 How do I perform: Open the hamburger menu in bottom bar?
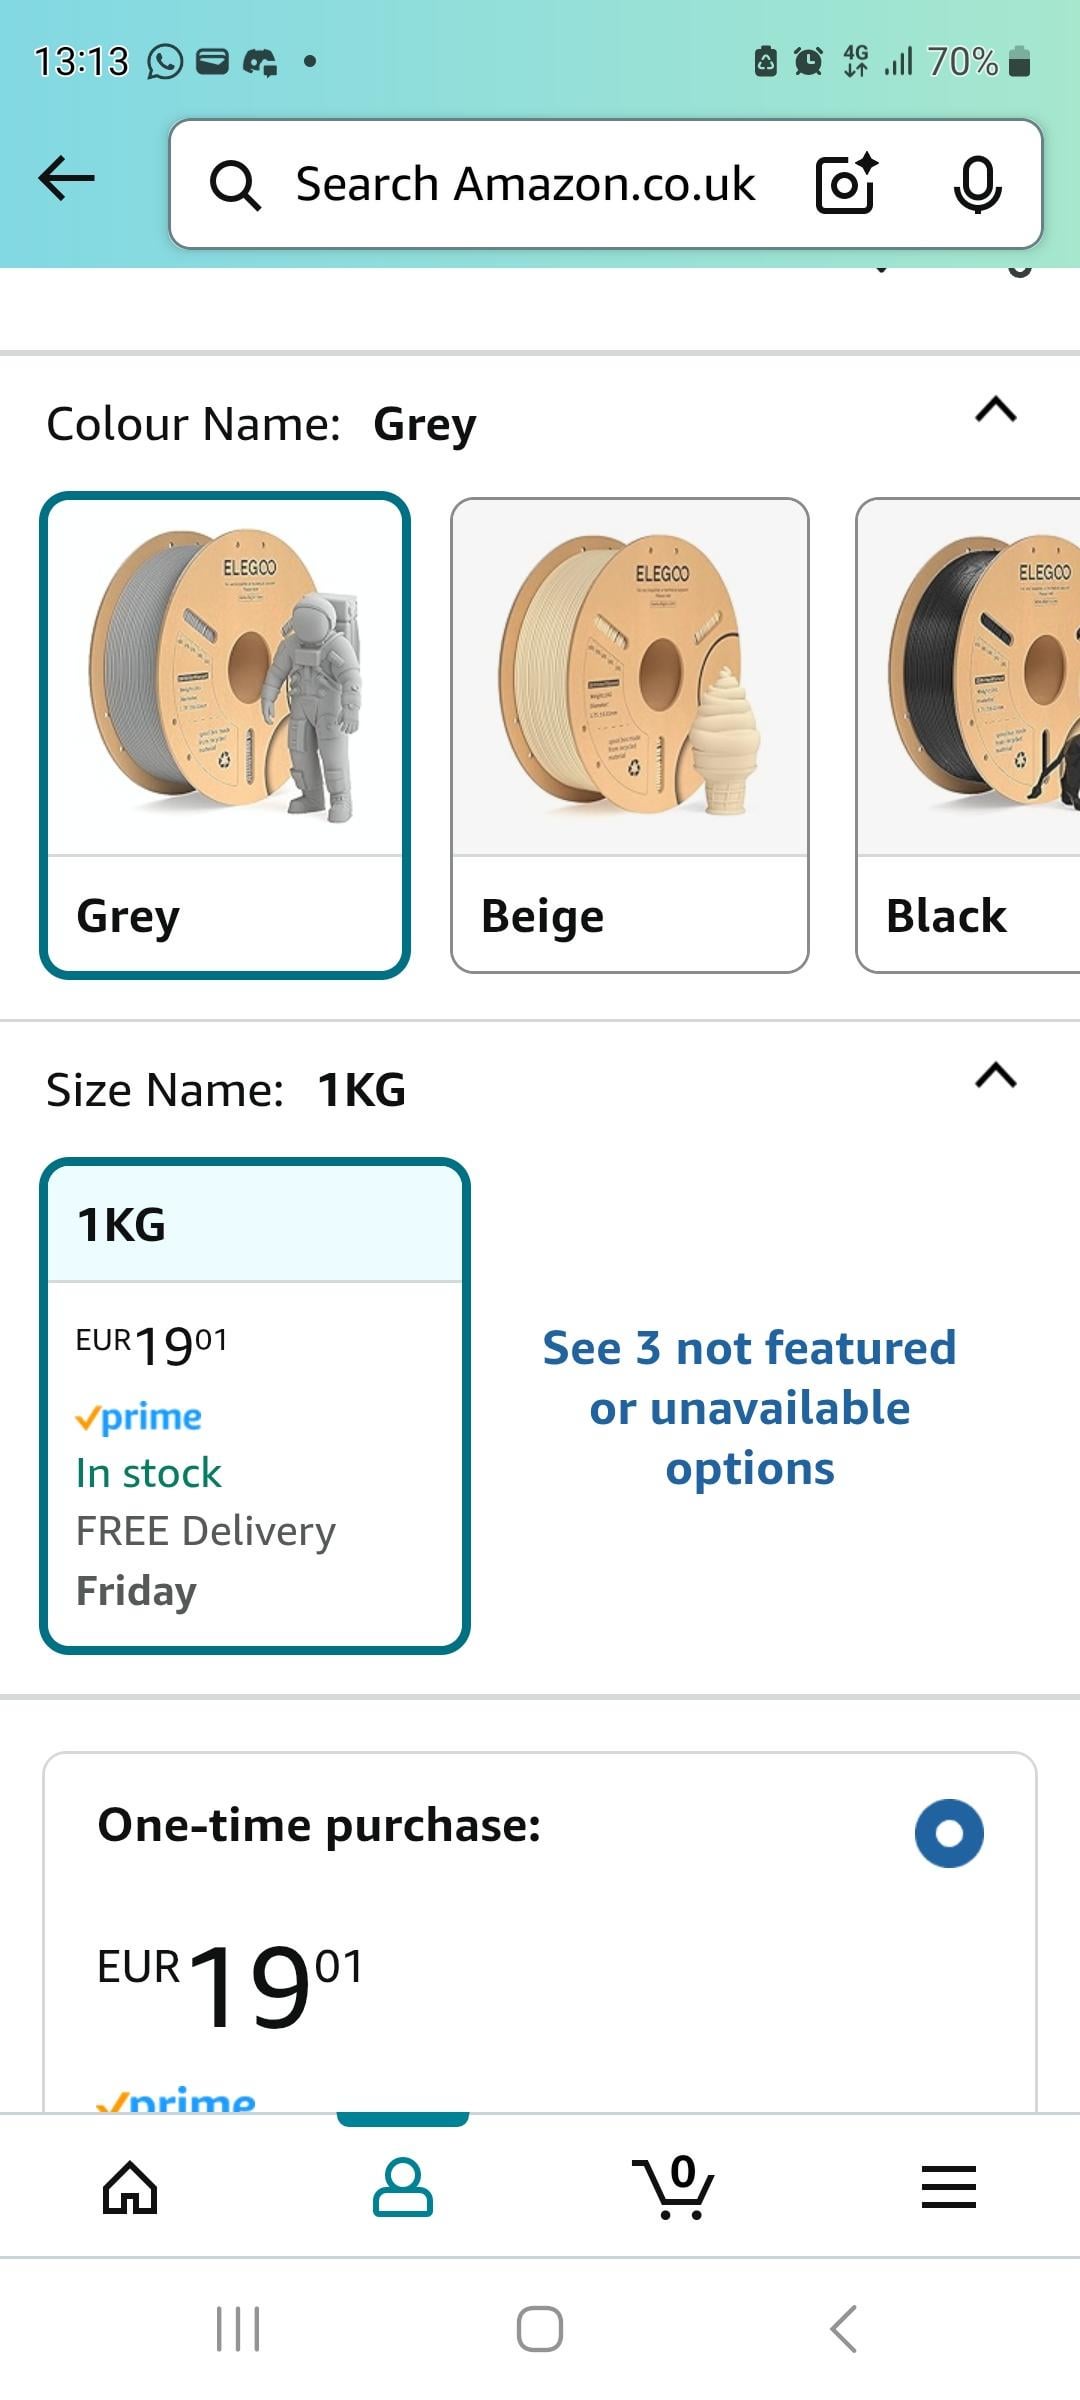[x=948, y=2187]
